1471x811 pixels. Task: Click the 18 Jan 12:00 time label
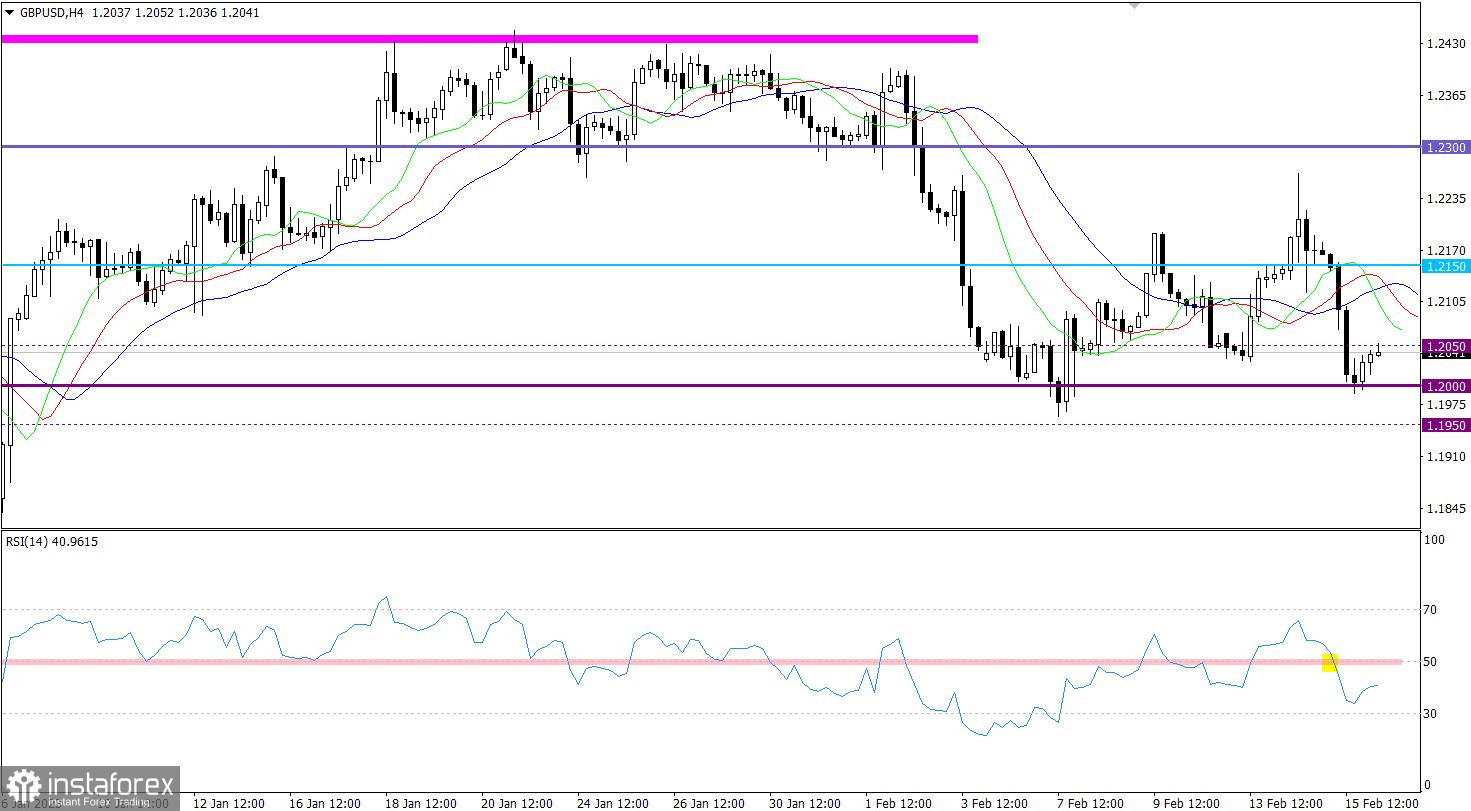coord(421,803)
